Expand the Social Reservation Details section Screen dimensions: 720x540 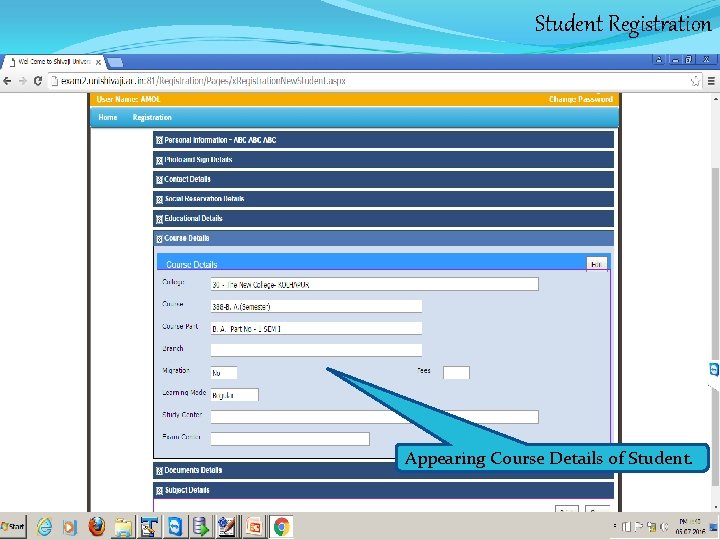tap(383, 199)
